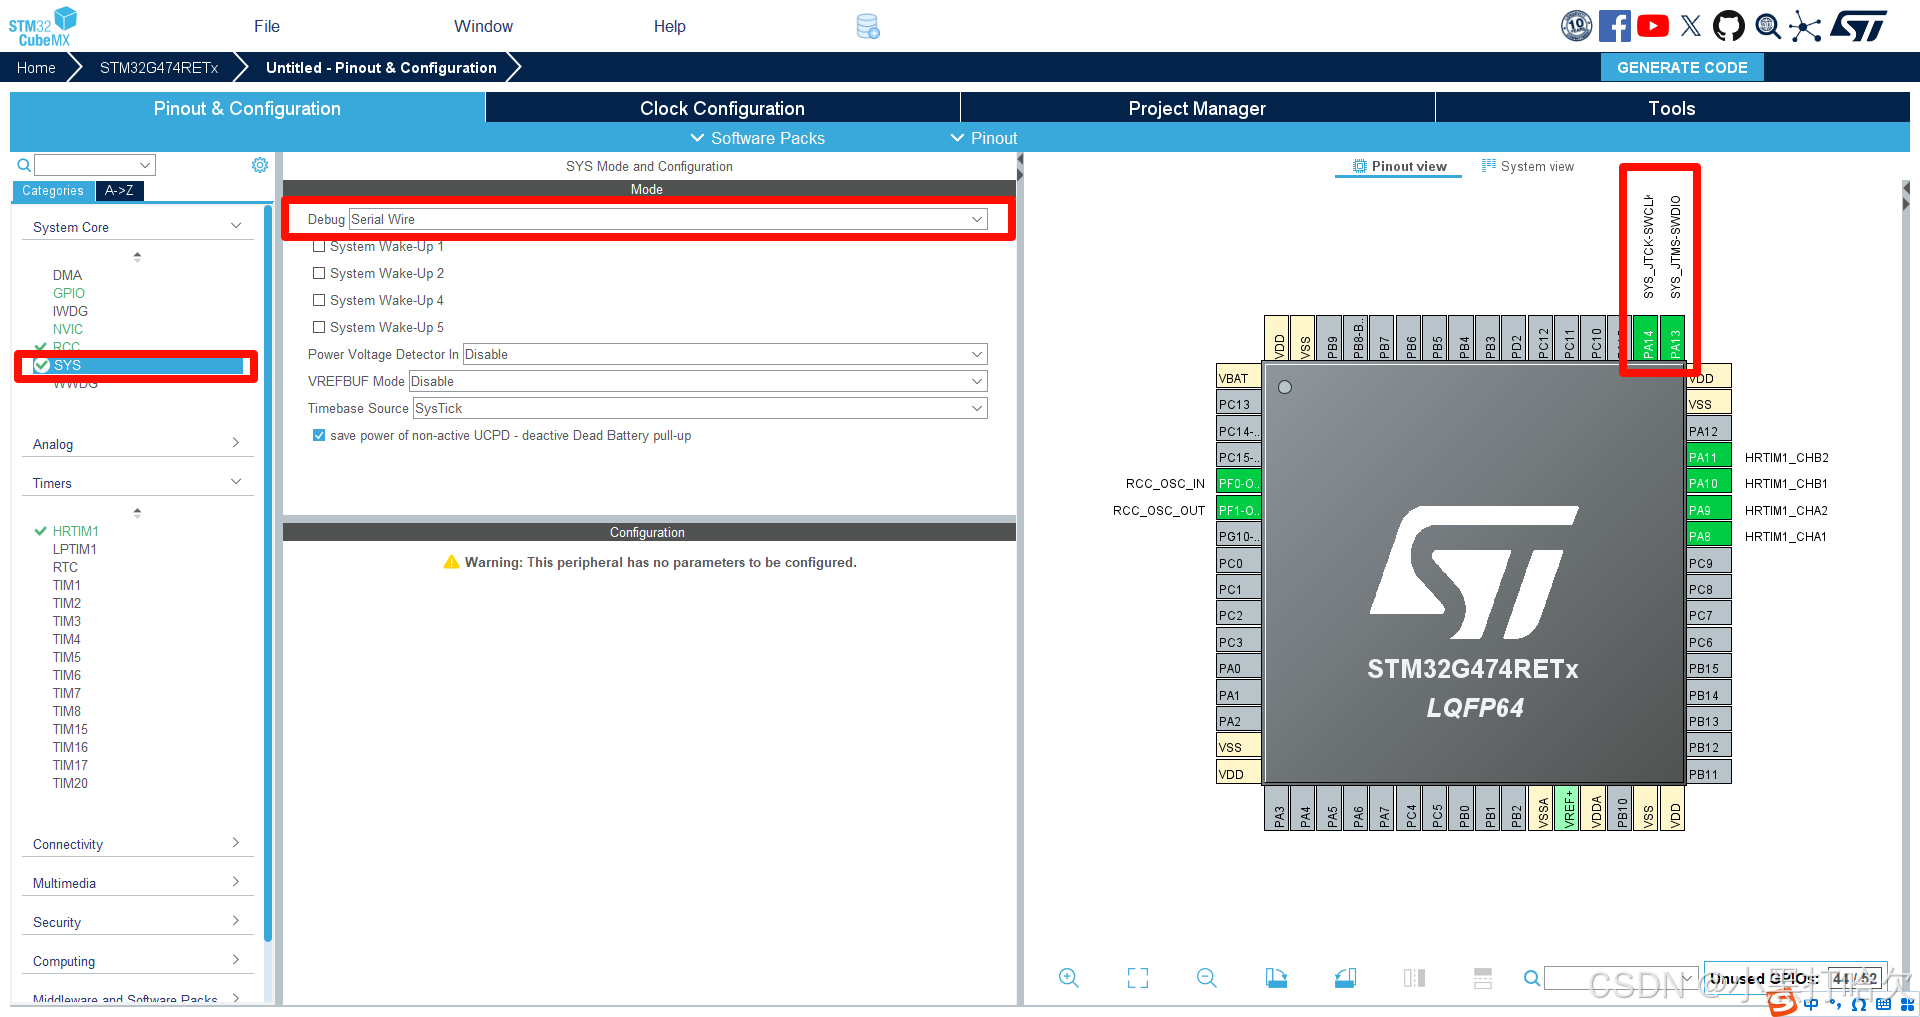Click the green PA13 pin on the chip
1920x1017 pixels.
(1673, 337)
